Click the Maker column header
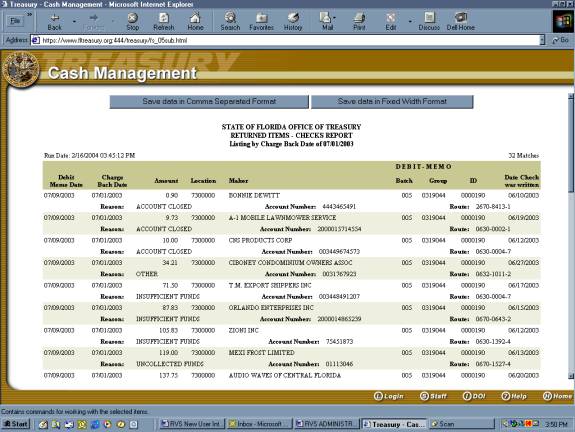 [x=238, y=180]
